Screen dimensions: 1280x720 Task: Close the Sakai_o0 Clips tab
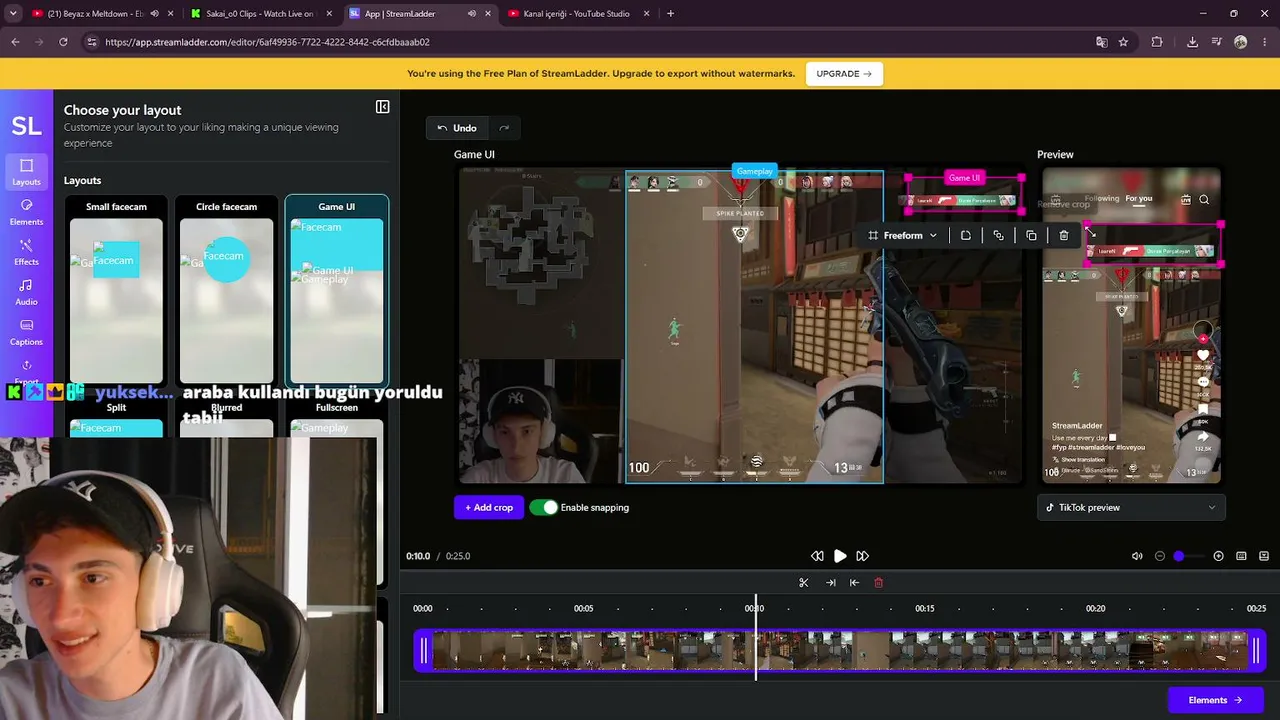point(329,14)
